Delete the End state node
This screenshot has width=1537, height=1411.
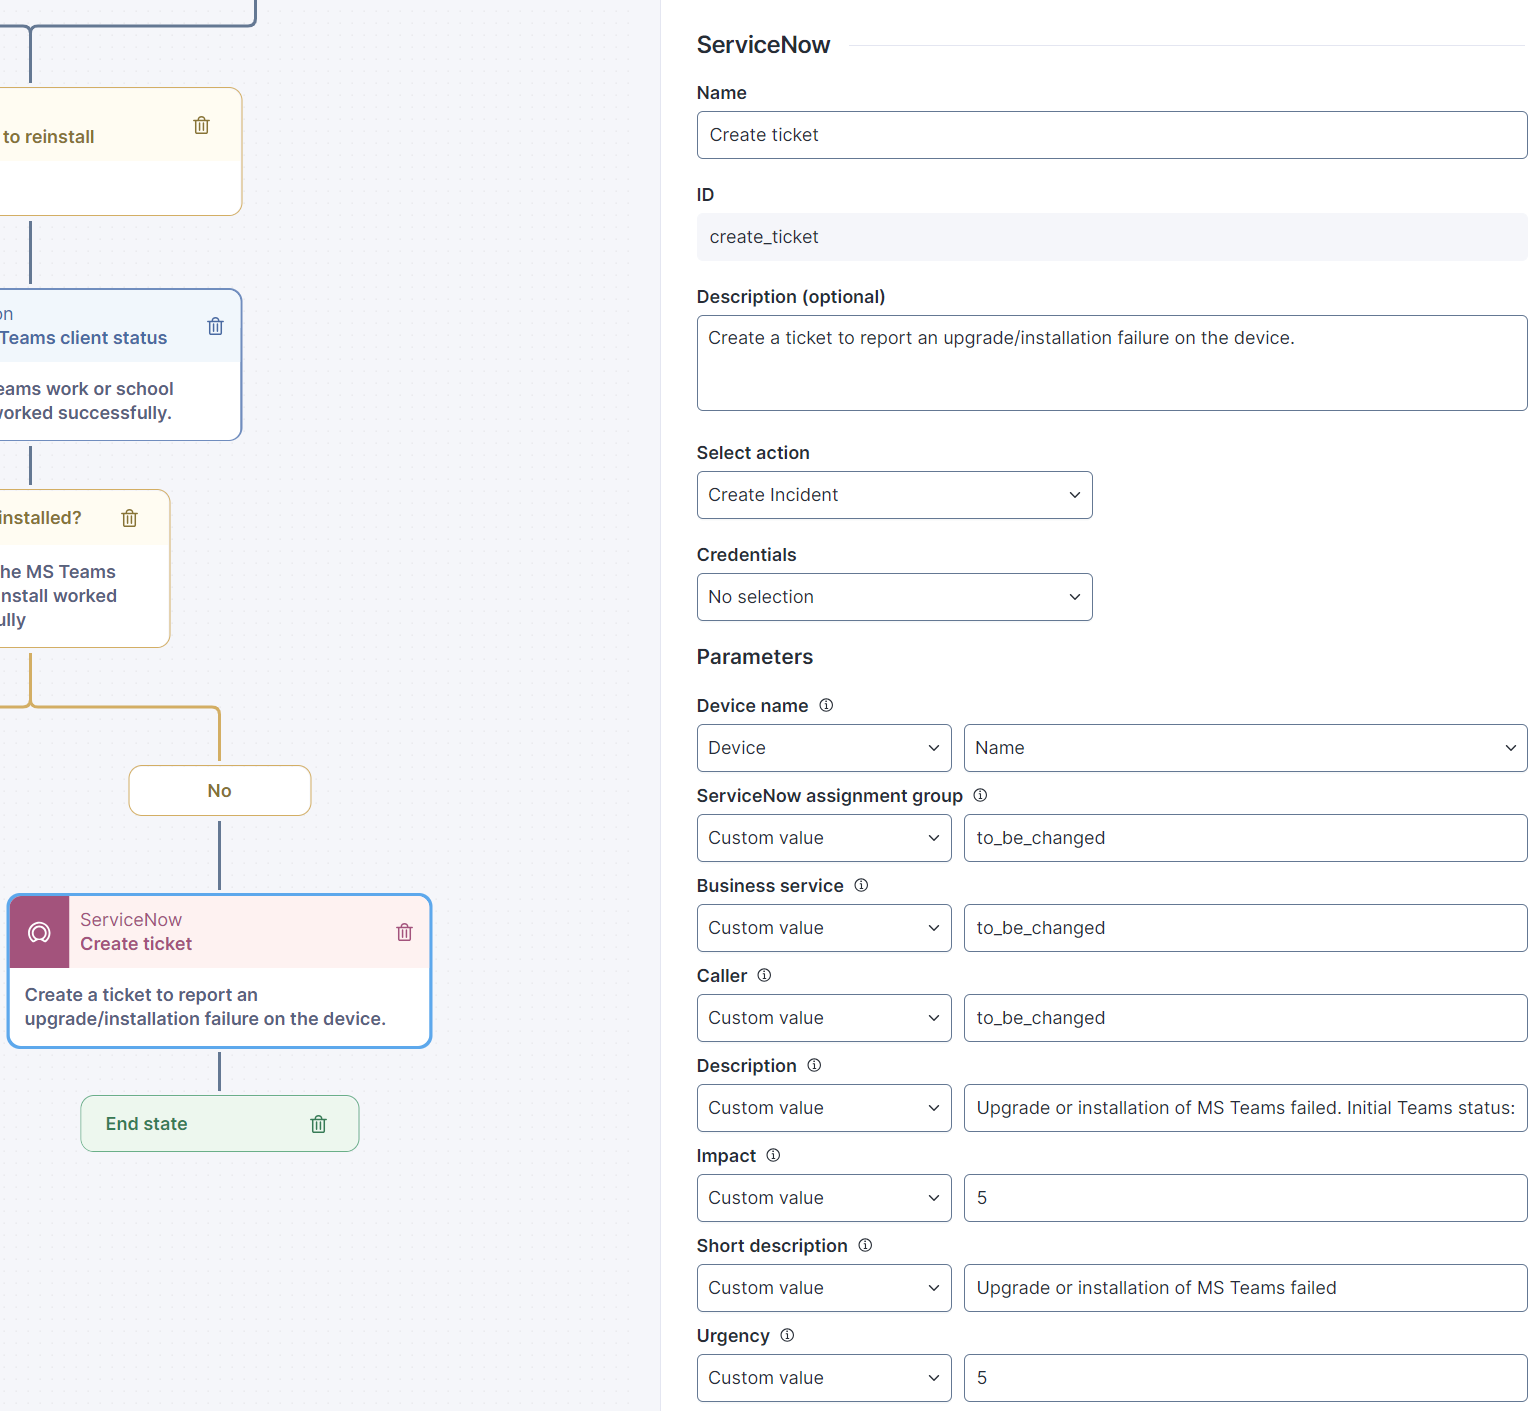click(318, 1124)
